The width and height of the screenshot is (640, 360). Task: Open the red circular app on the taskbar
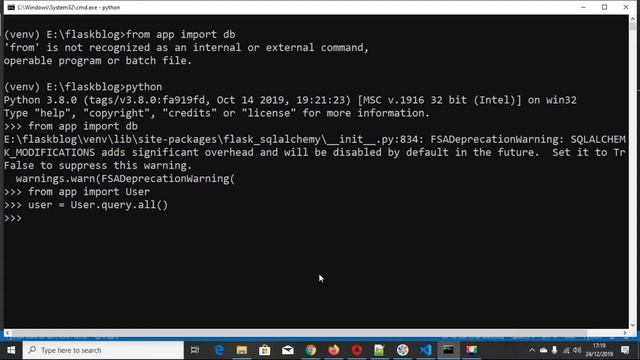[357, 350]
